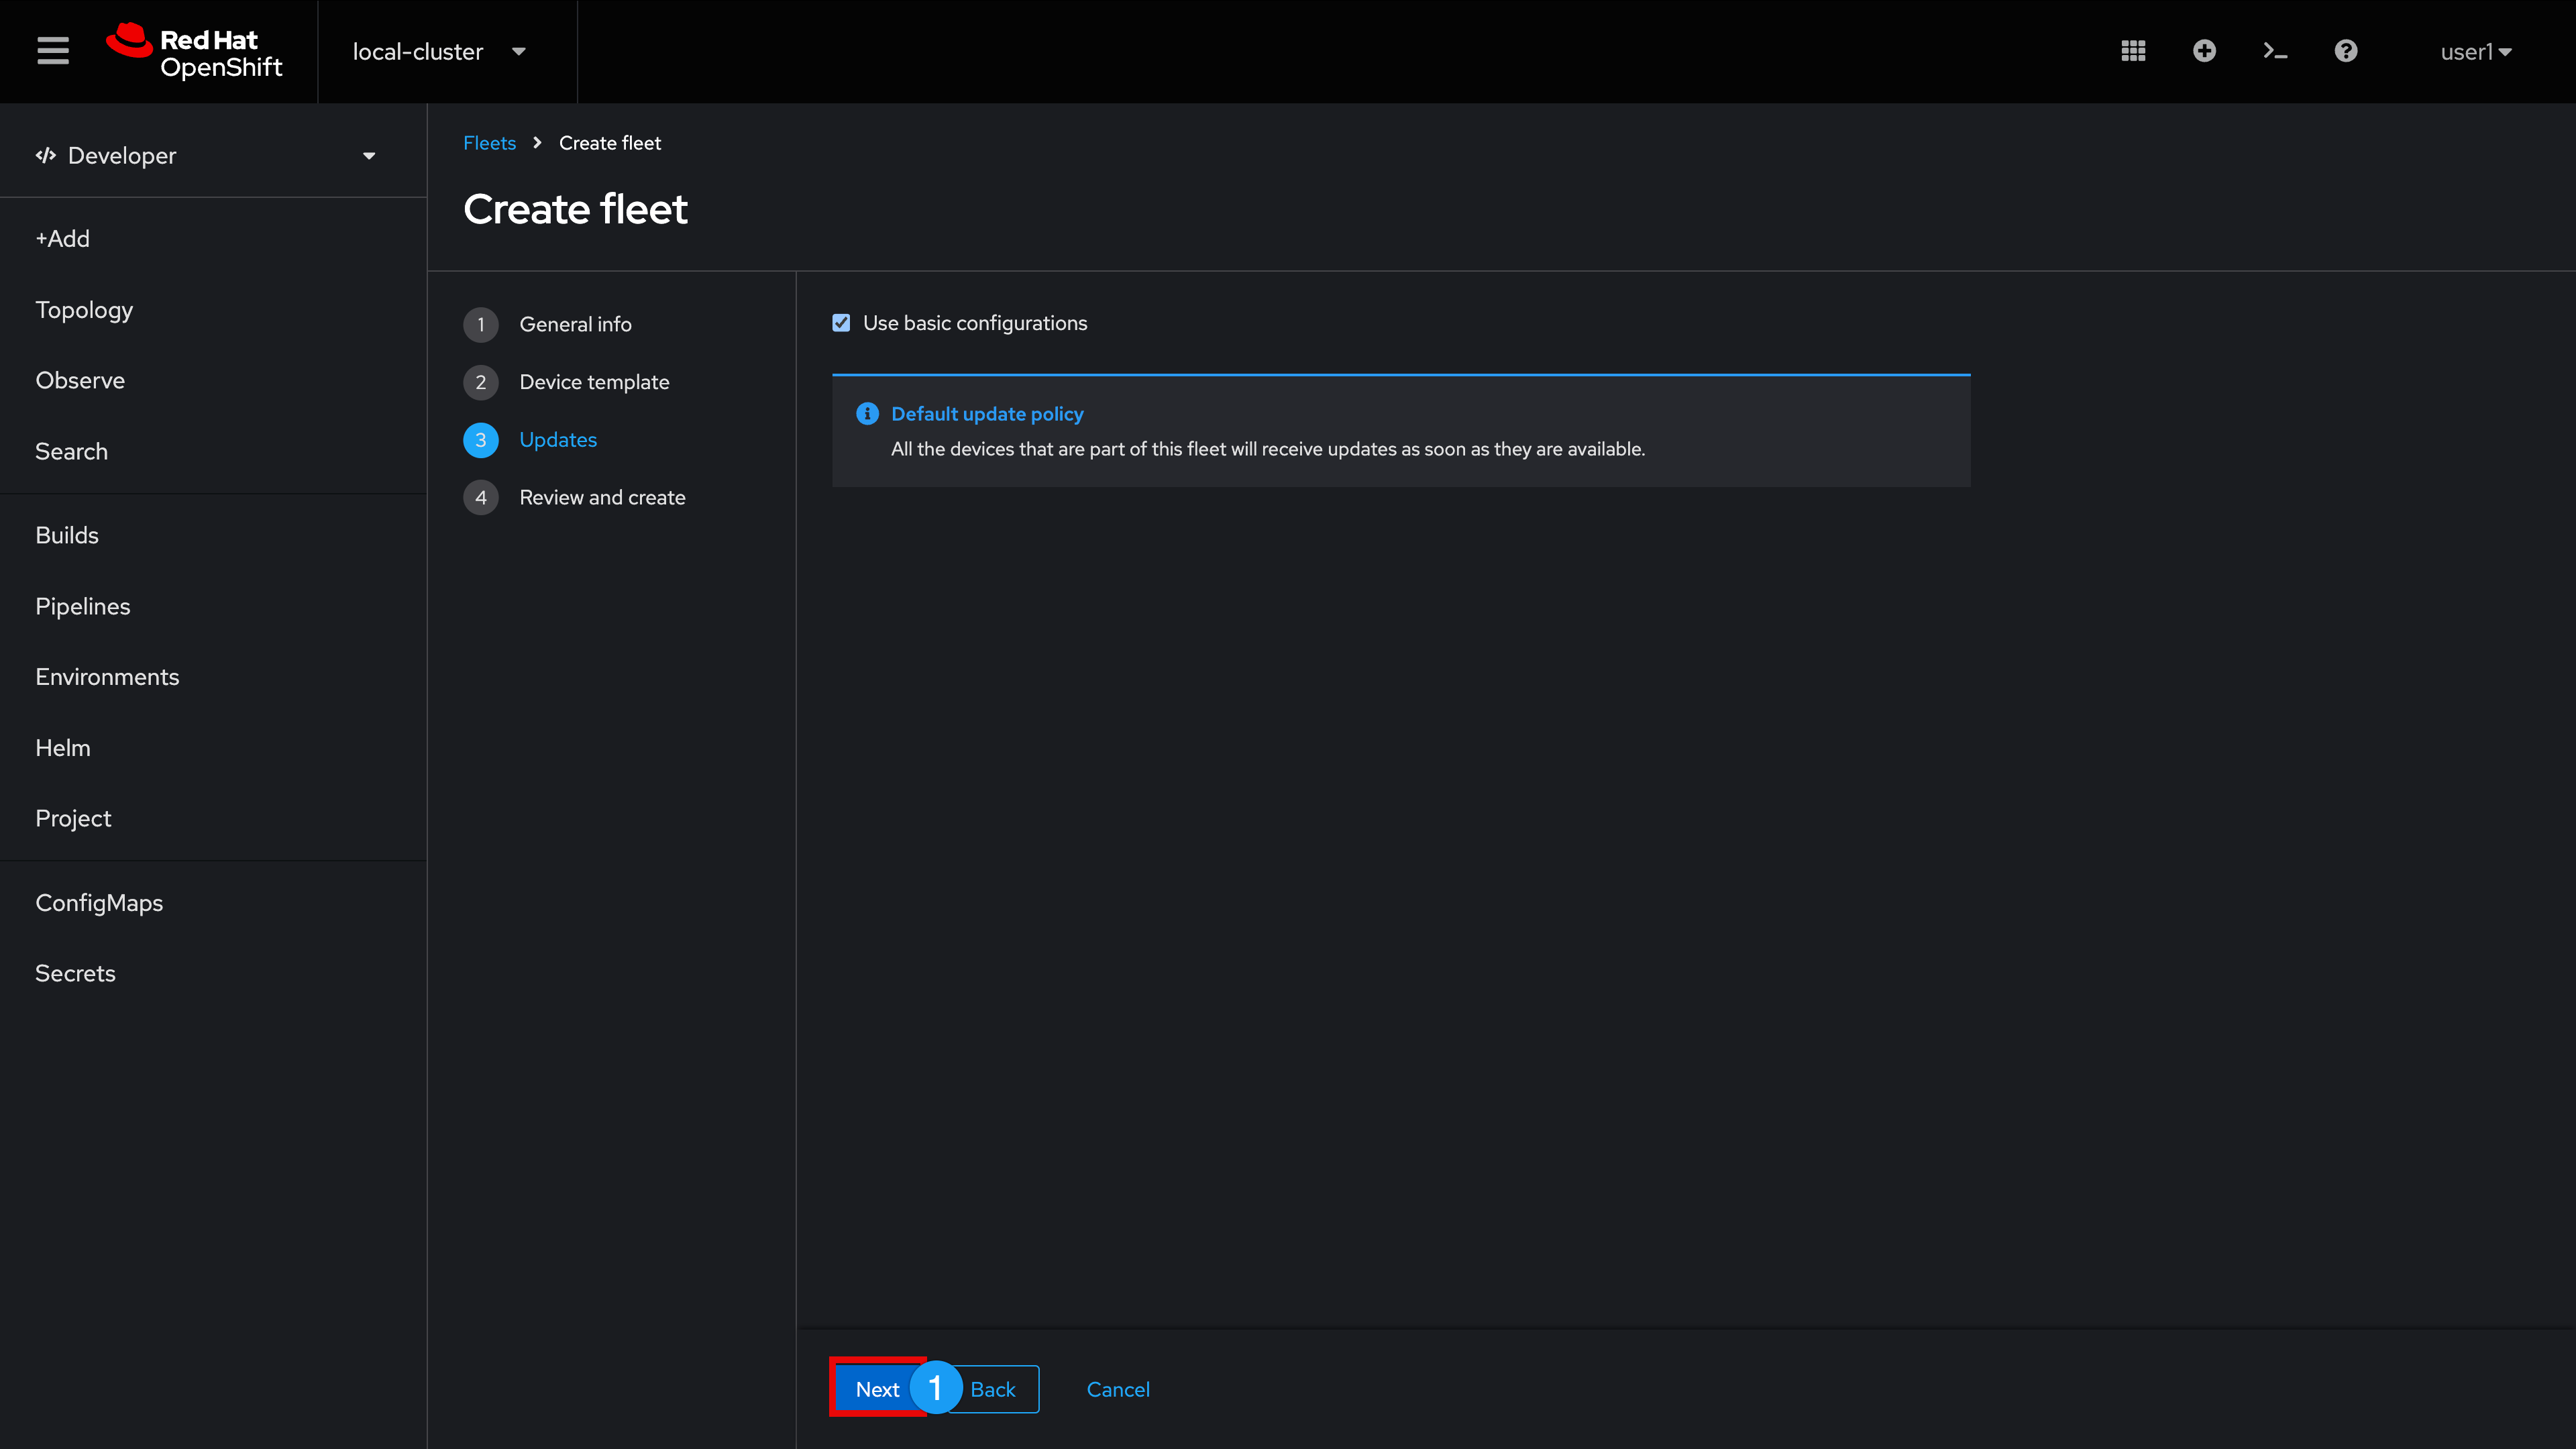Image resolution: width=2576 pixels, height=1449 pixels.
Task: Open Environments in sidebar
Action: 107,677
